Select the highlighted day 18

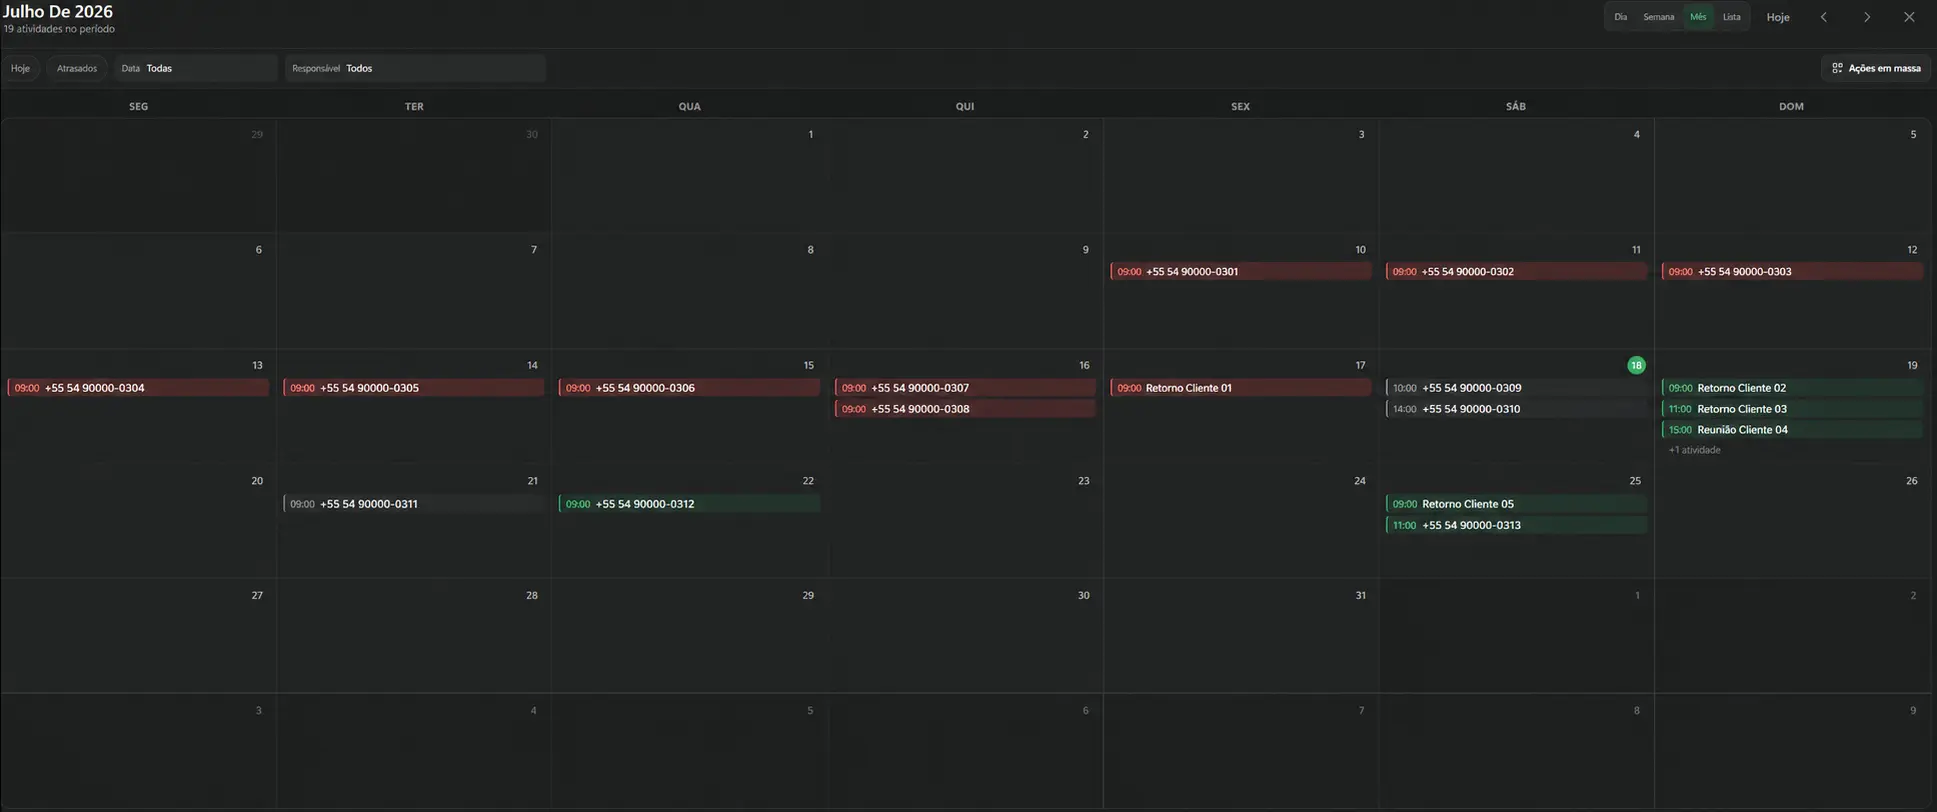pyautogui.click(x=1636, y=365)
